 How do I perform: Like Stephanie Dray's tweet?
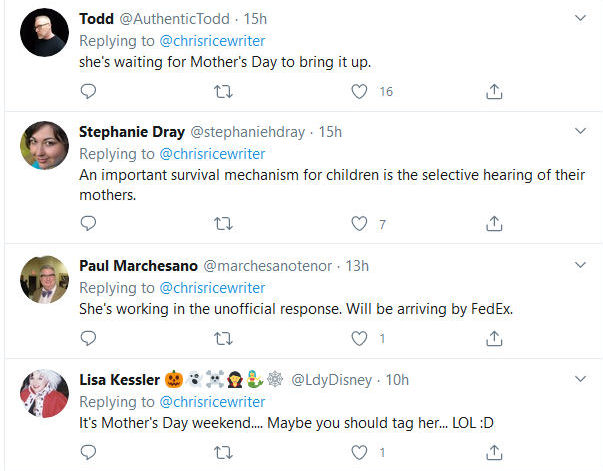[359, 224]
